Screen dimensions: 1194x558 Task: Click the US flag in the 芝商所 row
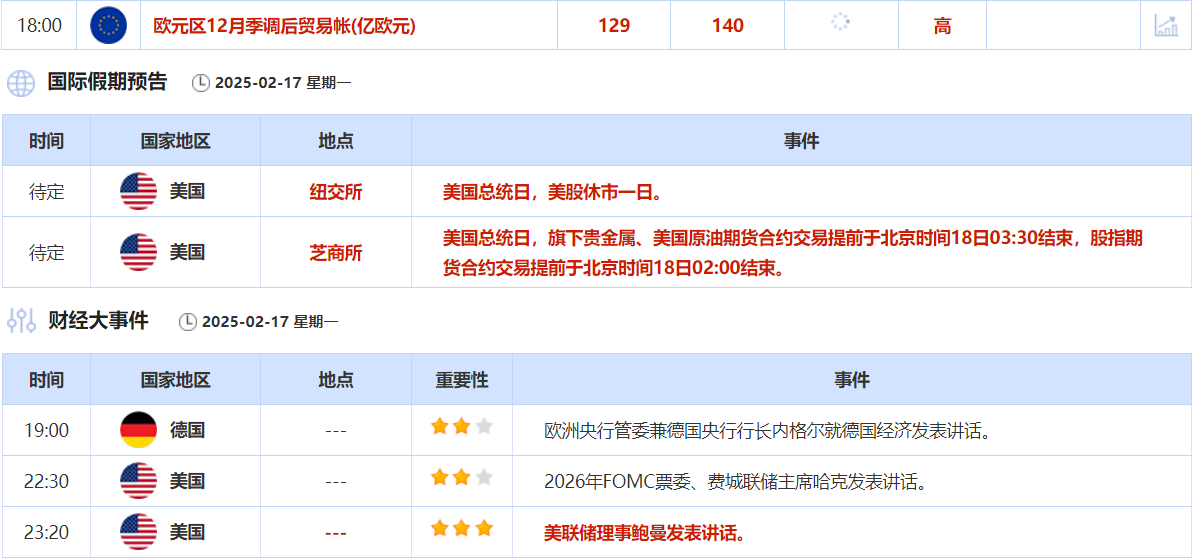click(x=139, y=252)
